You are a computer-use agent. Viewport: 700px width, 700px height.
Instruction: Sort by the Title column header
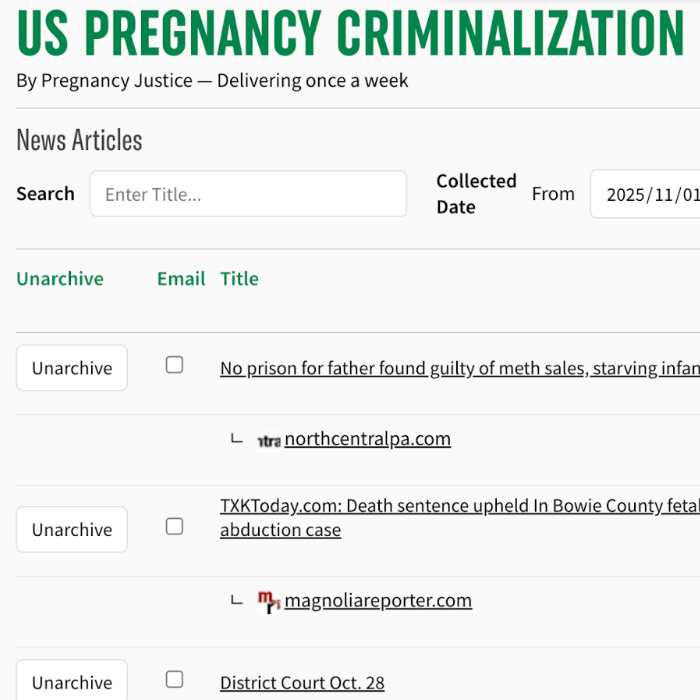click(239, 279)
